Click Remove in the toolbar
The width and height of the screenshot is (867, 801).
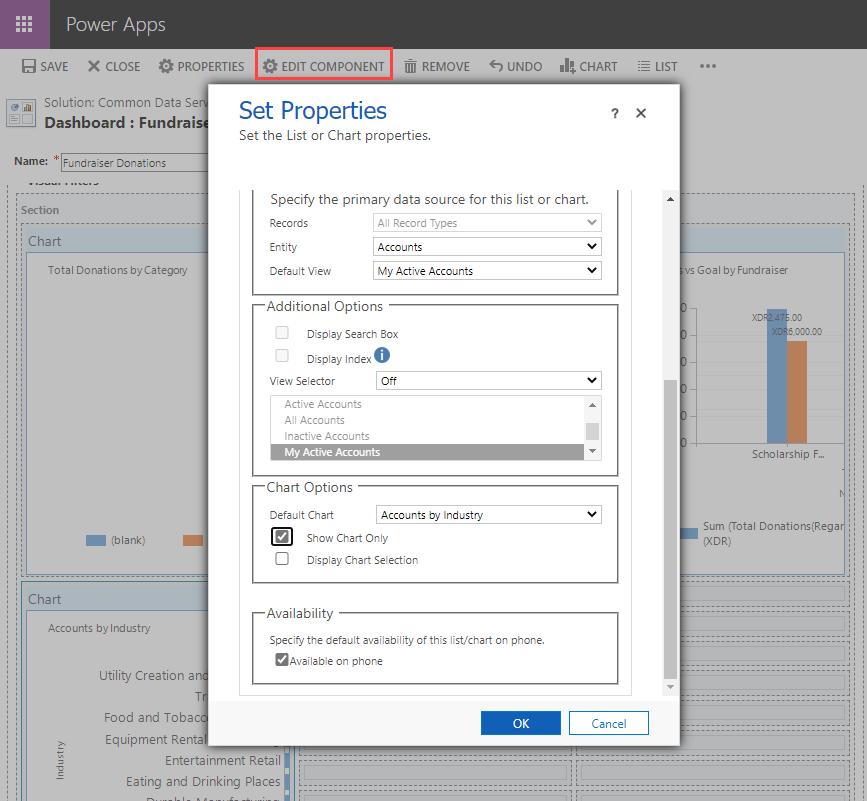tap(437, 66)
